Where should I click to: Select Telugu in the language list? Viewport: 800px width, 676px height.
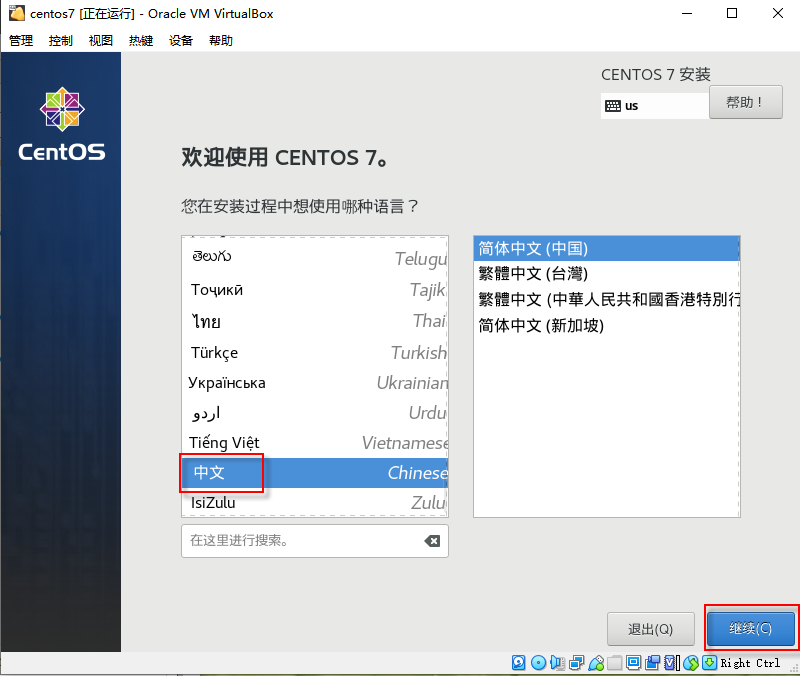click(315, 258)
